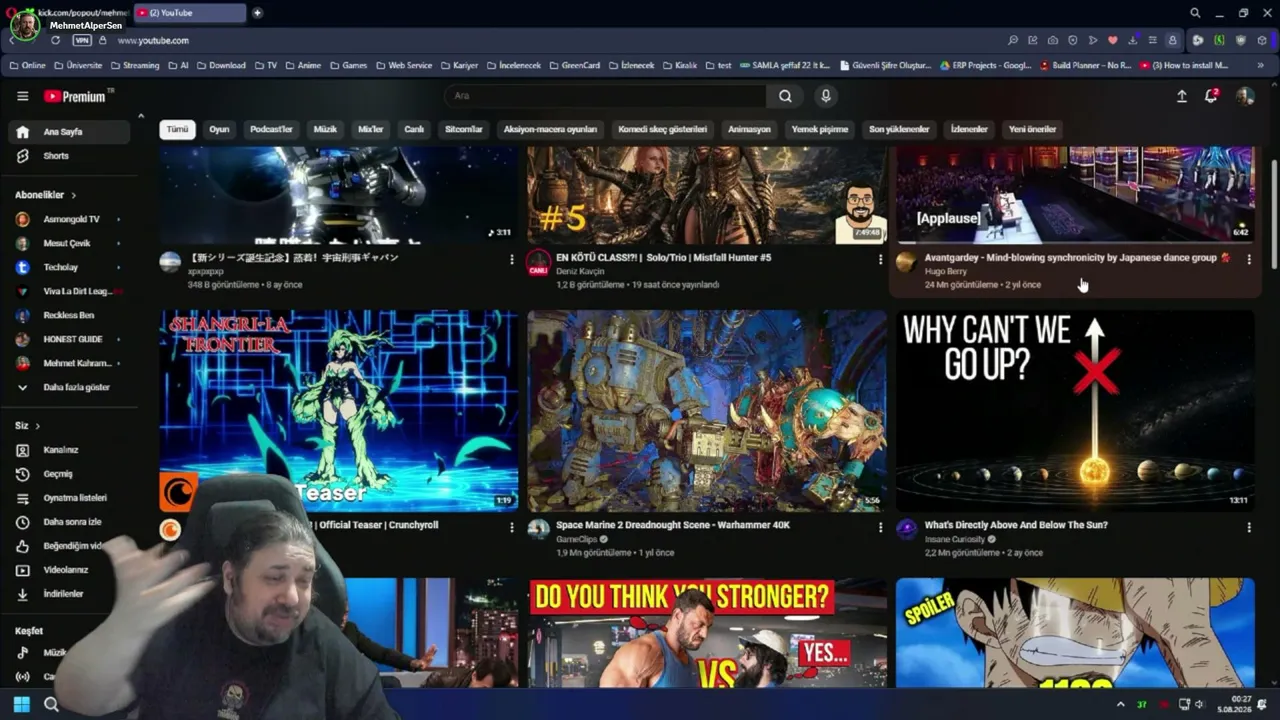Open the Streaming bookmarks folder
This screenshot has height=720, width=1280.
point(134,65)
